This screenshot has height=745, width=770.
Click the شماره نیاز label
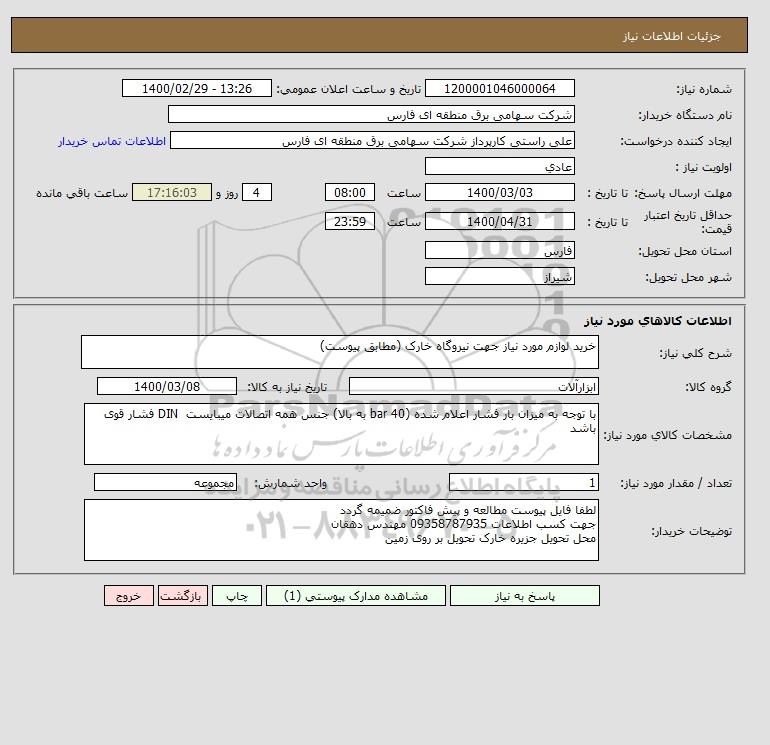point(704,89)
